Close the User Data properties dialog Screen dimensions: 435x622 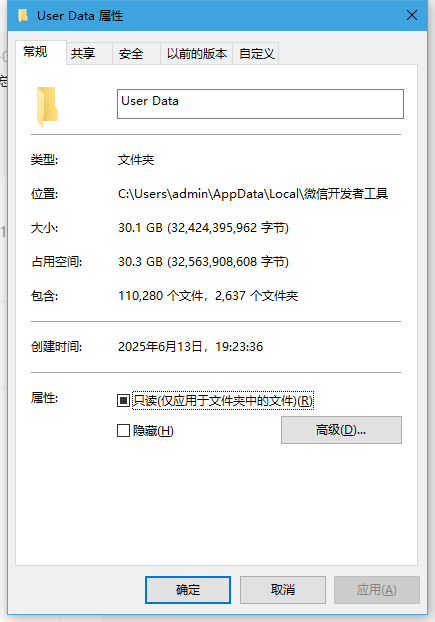click(x=412, y=15)
